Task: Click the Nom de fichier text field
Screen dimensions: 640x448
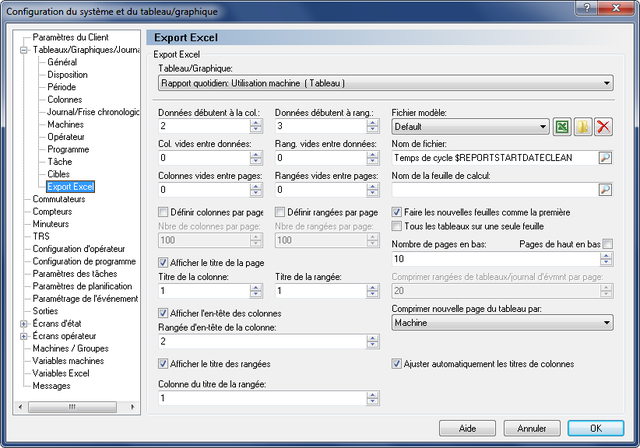Action: coord(495,158)
